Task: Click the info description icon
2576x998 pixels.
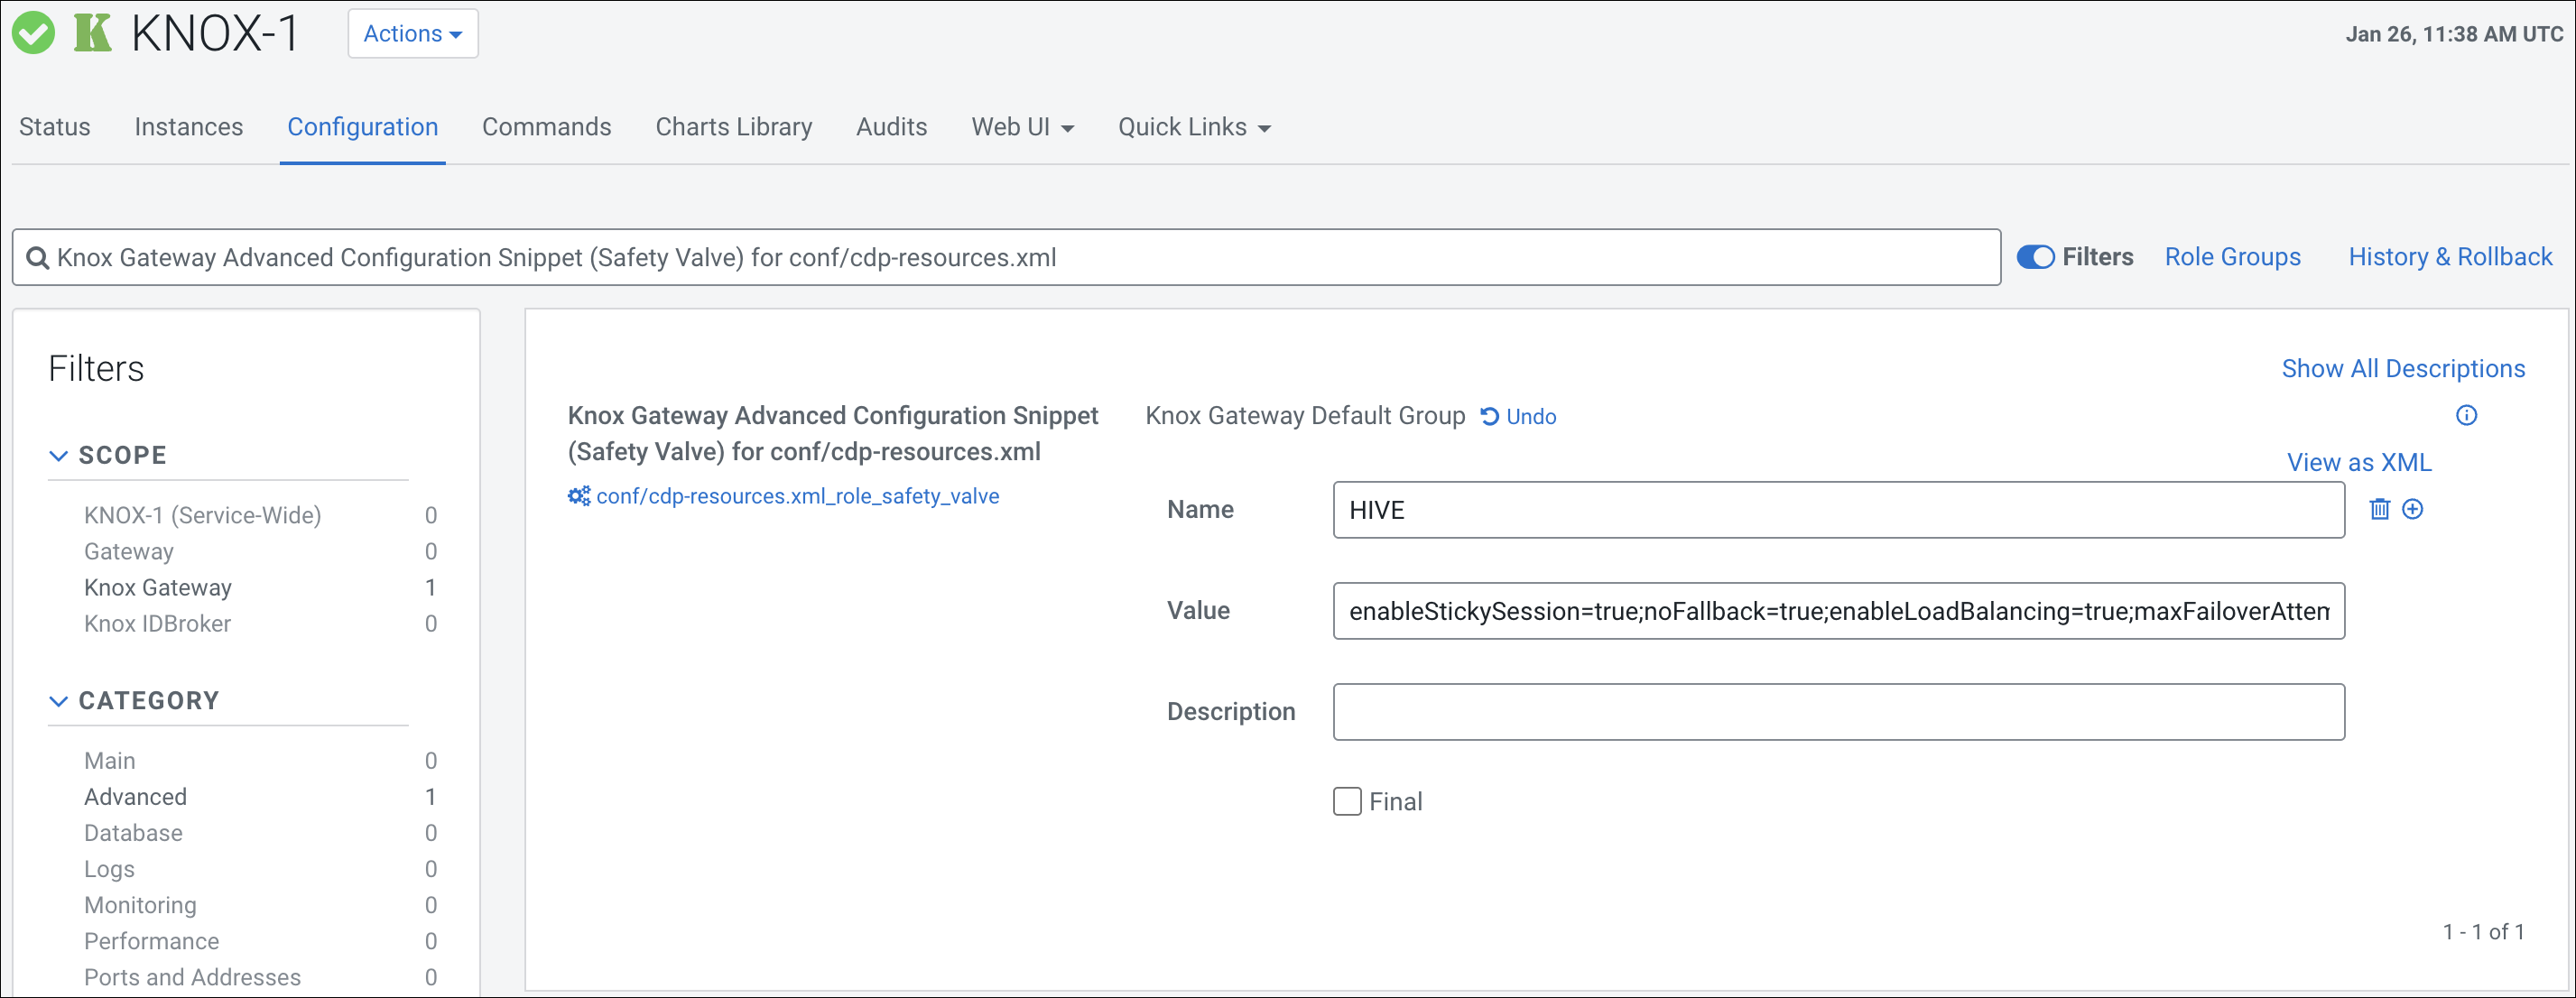Action: coord(2466,415)
